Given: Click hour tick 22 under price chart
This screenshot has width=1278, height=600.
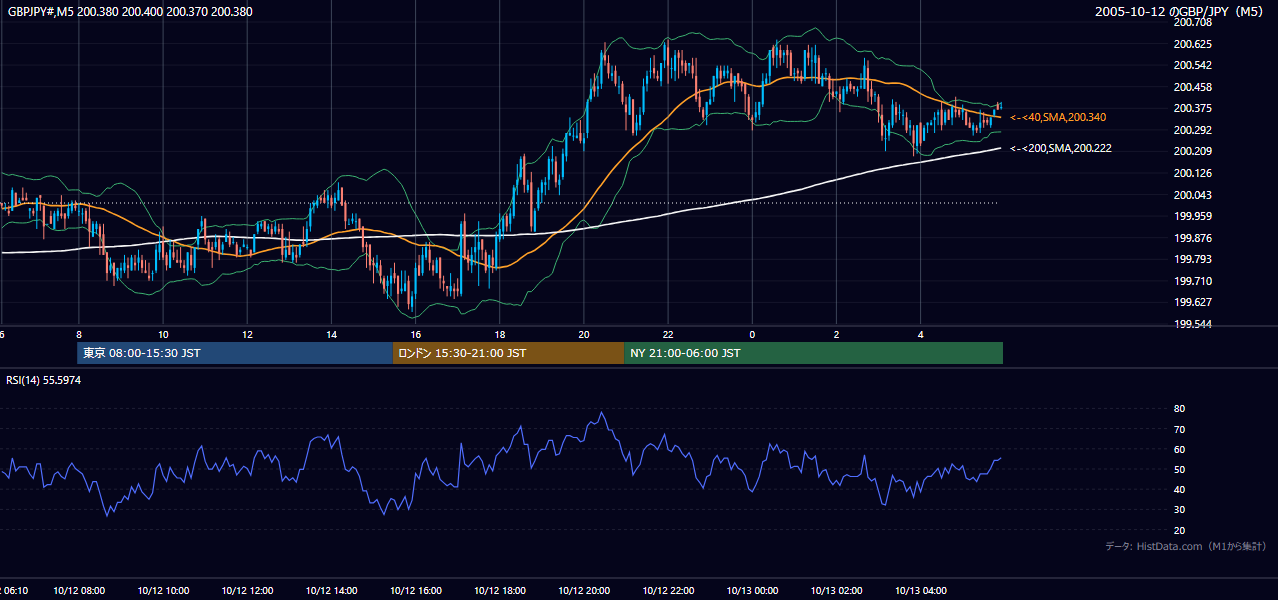Looking at the screenshot, I should click(x=668, y=335).
